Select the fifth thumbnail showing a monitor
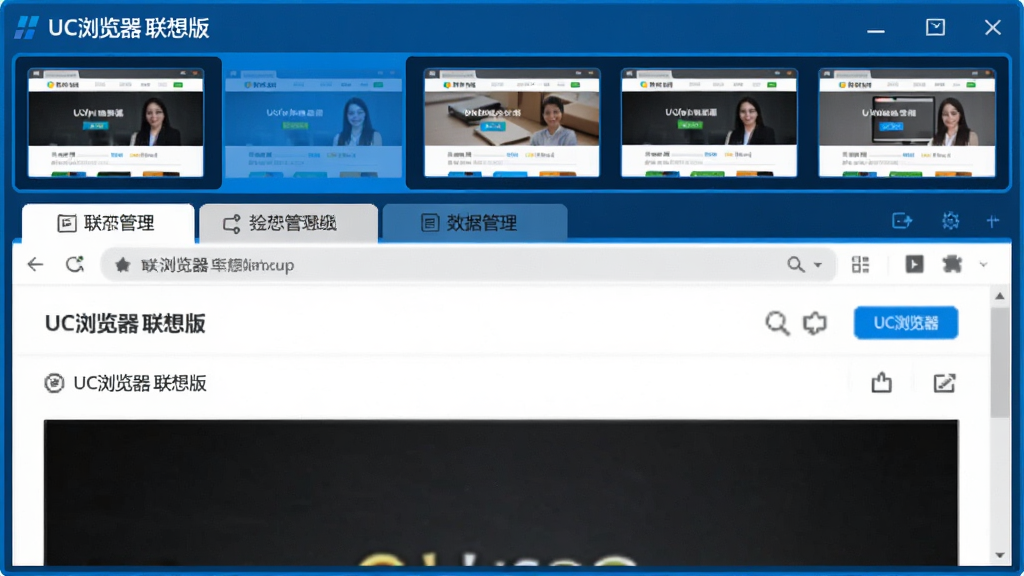 tap(907, 123)
